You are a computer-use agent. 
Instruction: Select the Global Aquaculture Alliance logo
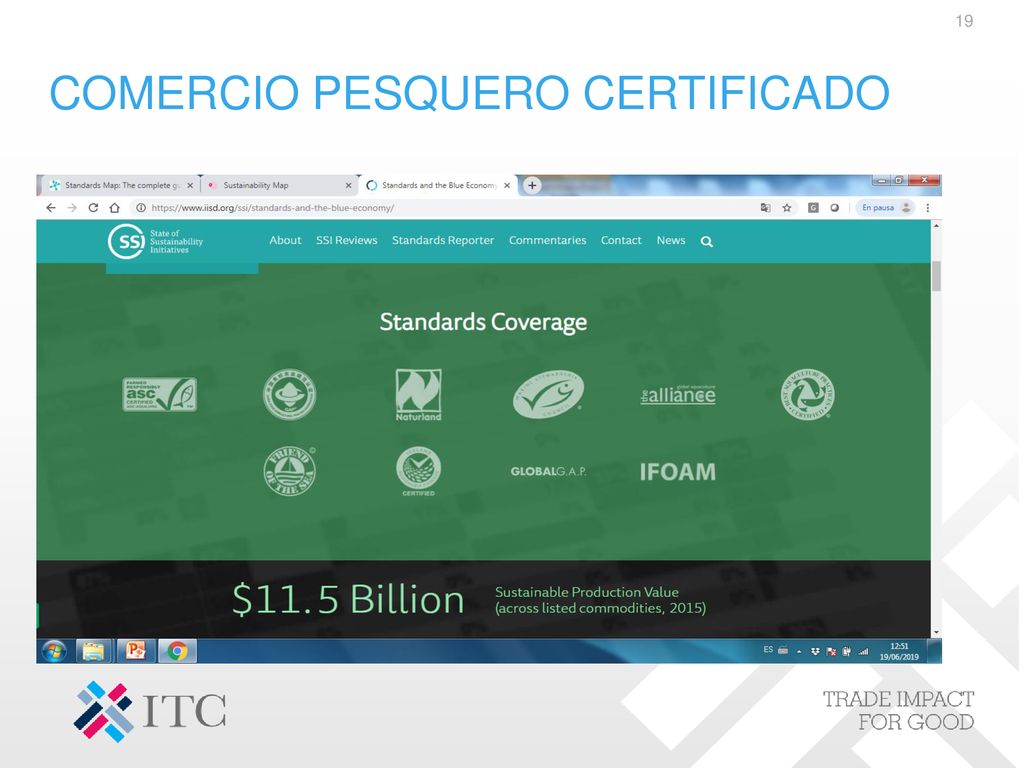click(678, 394)
